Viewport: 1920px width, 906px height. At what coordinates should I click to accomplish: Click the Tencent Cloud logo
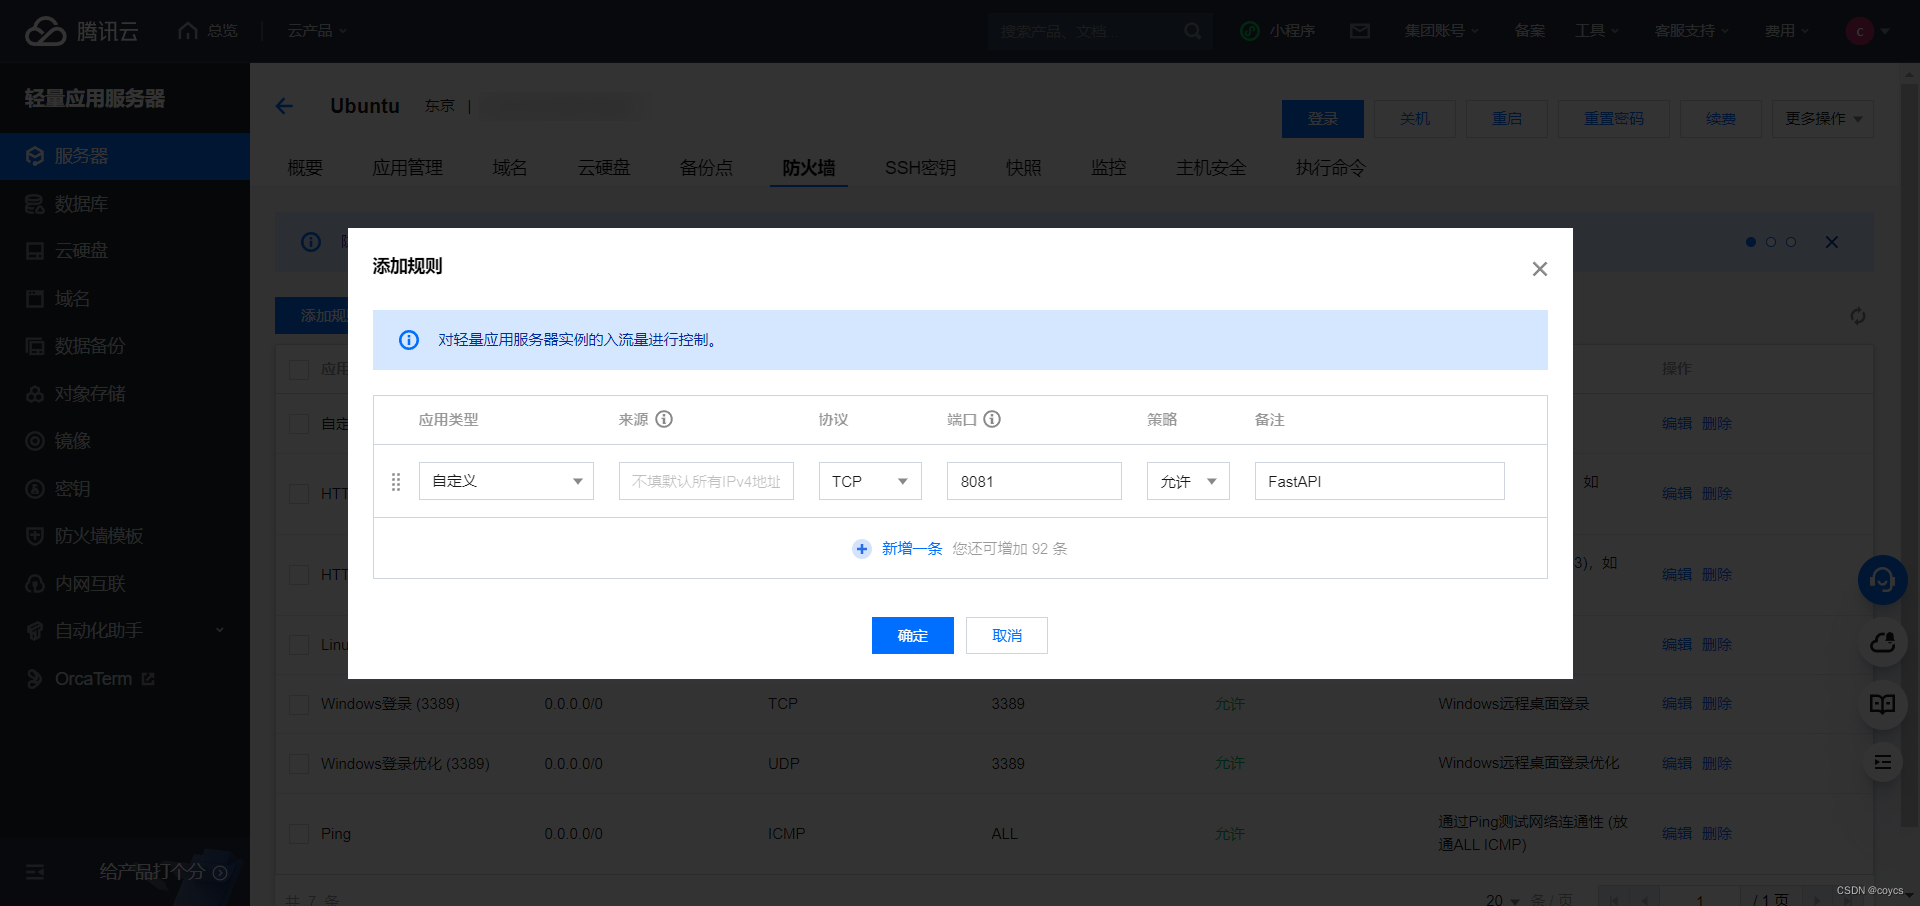tap(82, 31)
